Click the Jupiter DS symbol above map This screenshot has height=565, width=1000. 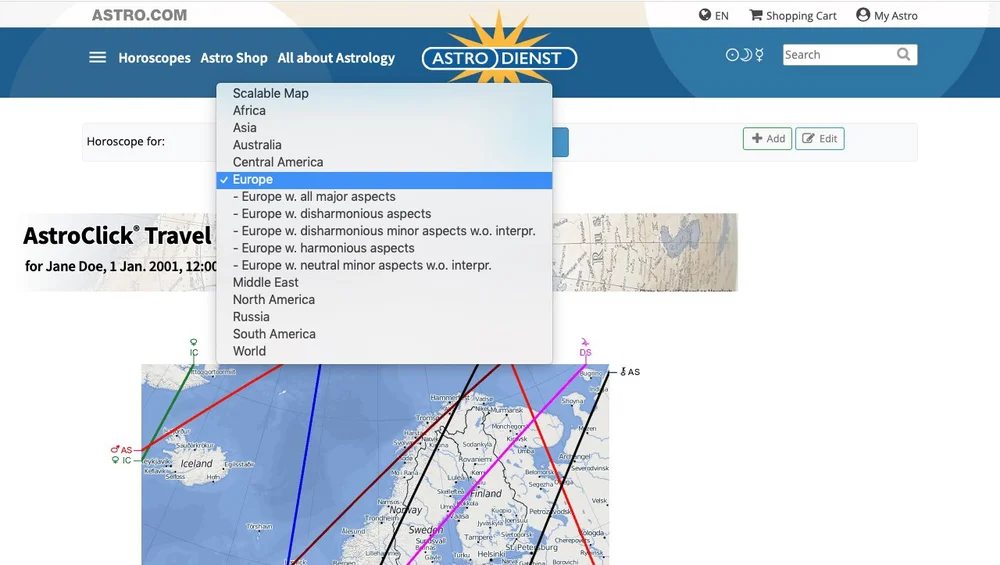[x=585, y=348]
